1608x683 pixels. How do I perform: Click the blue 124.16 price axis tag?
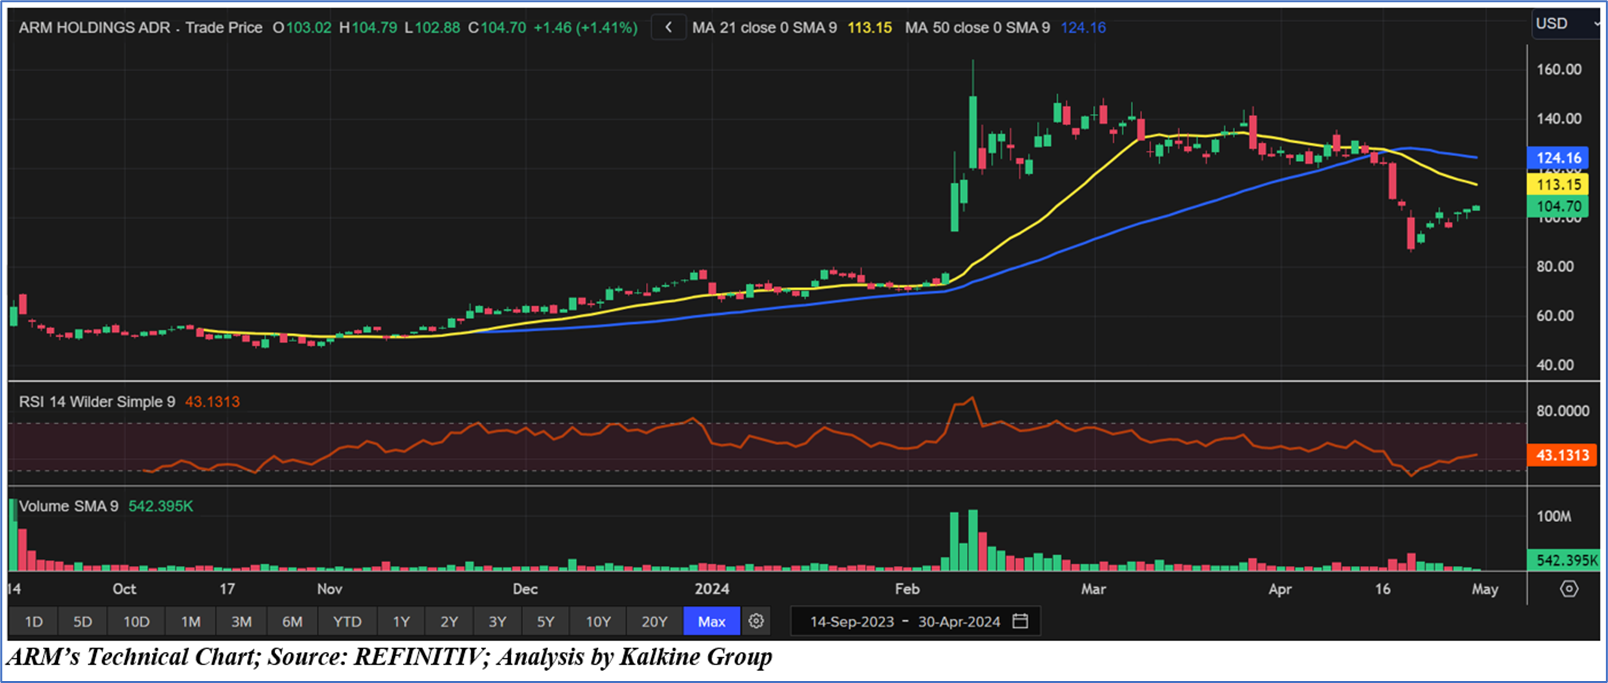[x=1558, y=158]
